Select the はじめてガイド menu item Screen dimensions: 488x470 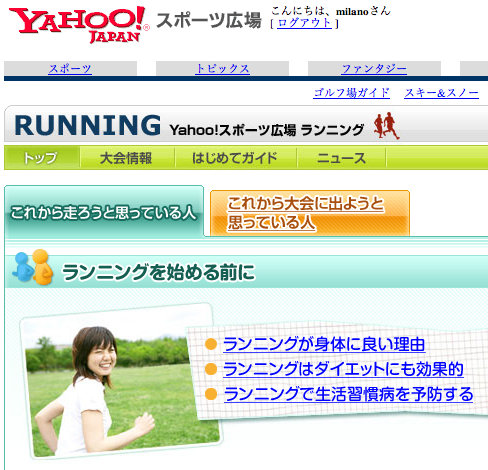coord(235,158)
